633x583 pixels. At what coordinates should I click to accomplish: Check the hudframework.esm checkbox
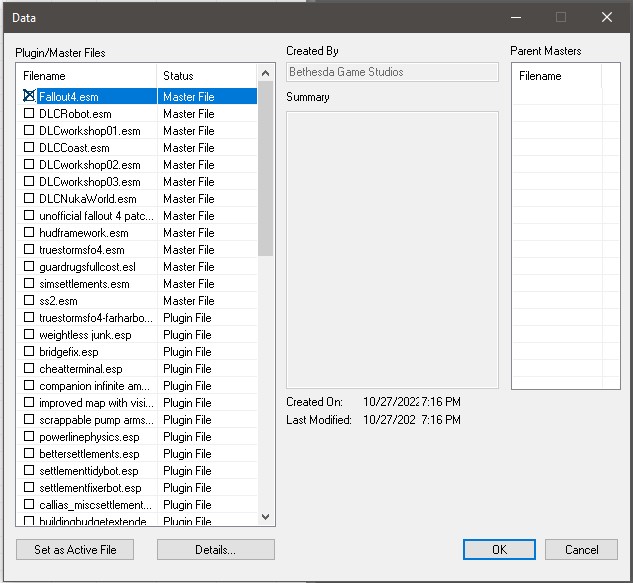(x=29, y=232)
